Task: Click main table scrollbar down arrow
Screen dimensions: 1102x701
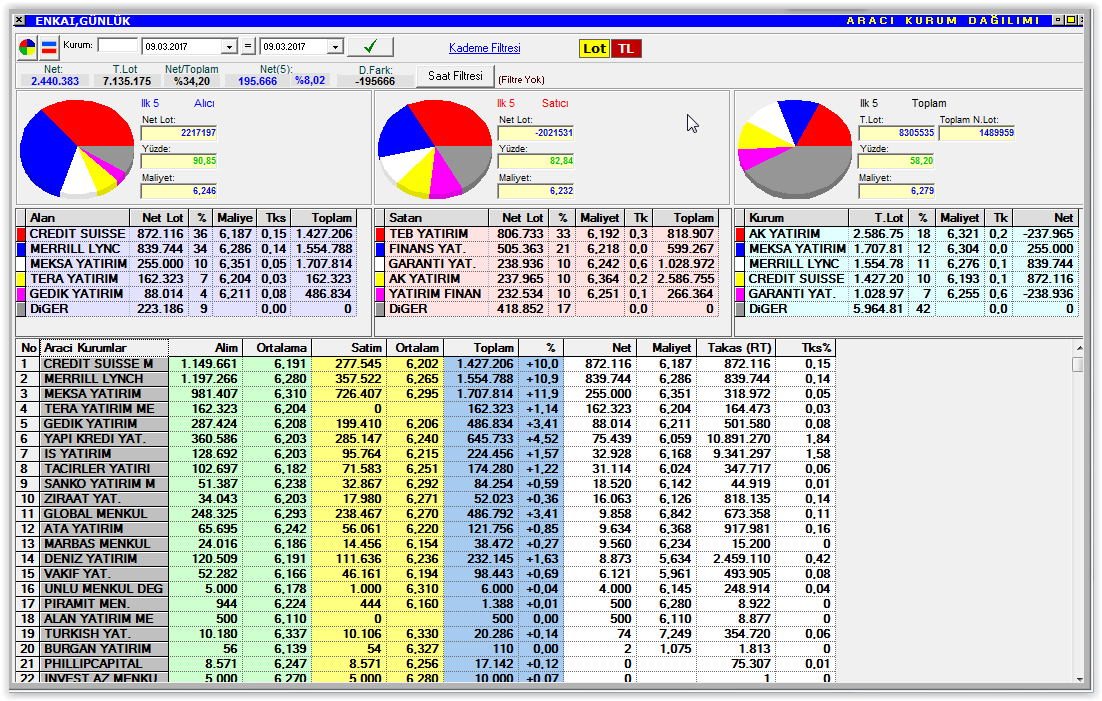Action: (1079, 679)
